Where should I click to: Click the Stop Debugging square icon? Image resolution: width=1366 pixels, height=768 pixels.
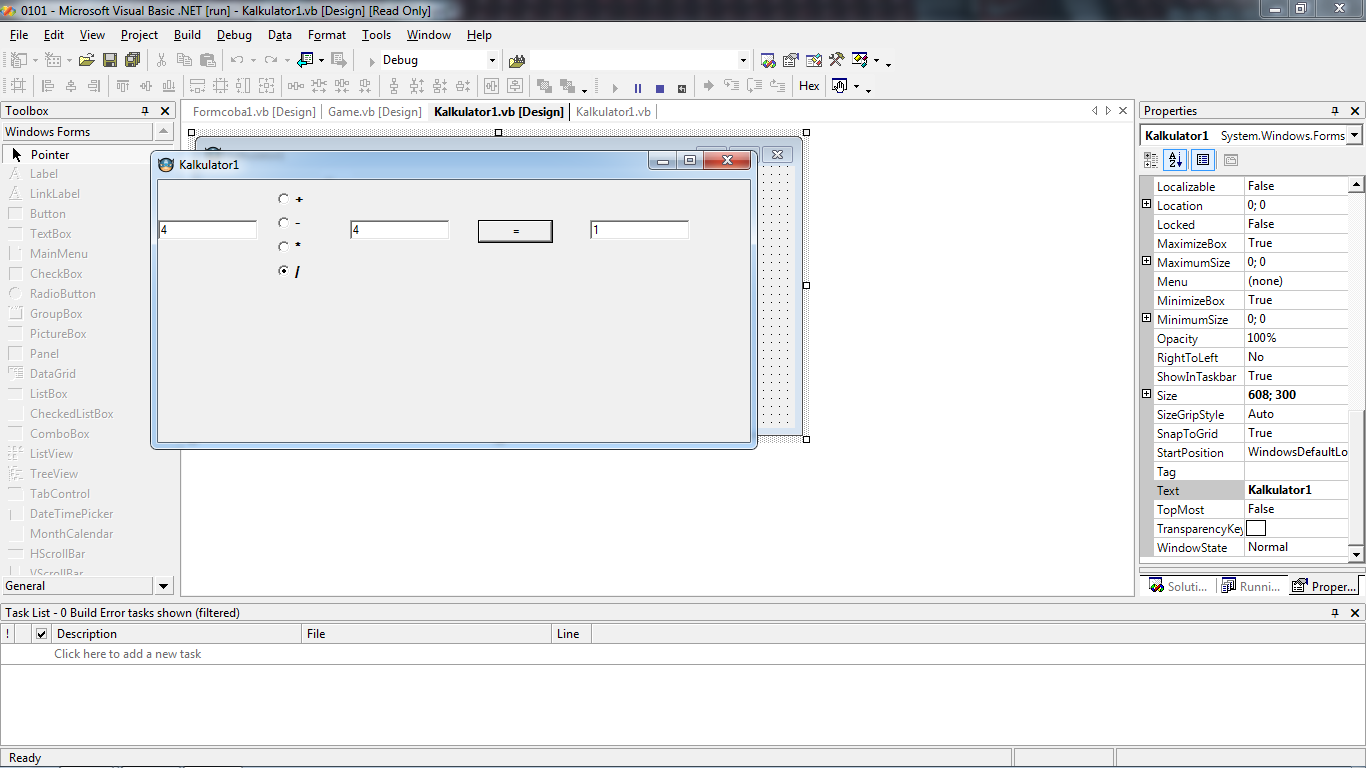659,87
